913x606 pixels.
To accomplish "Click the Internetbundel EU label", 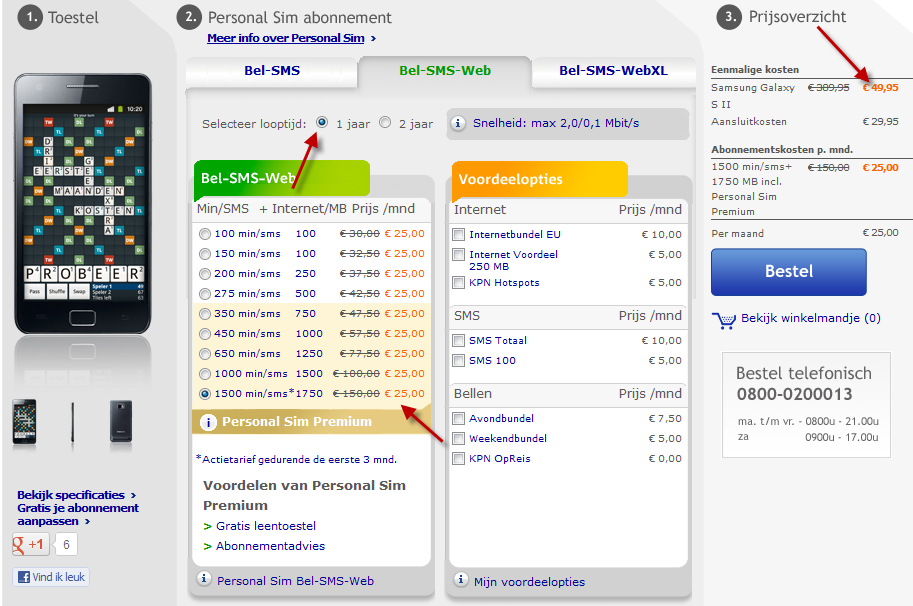I will (515, 235).
